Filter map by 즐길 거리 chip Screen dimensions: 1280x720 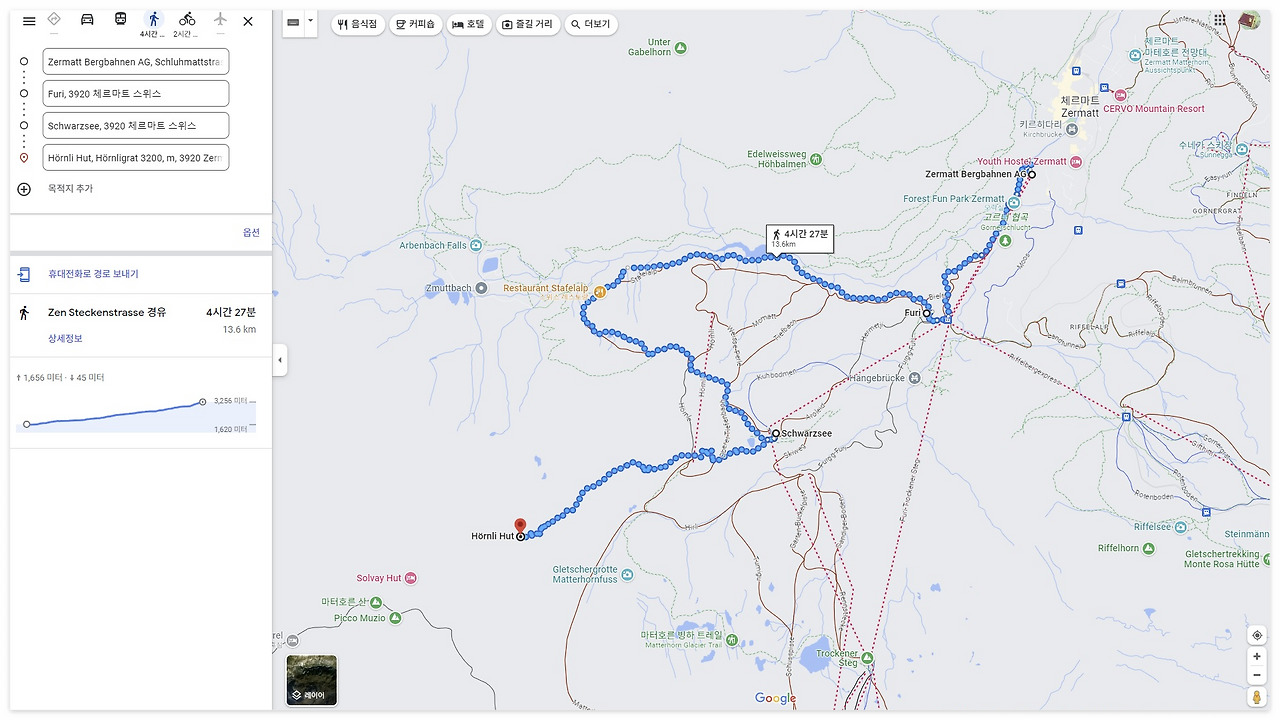click(527, 24)
